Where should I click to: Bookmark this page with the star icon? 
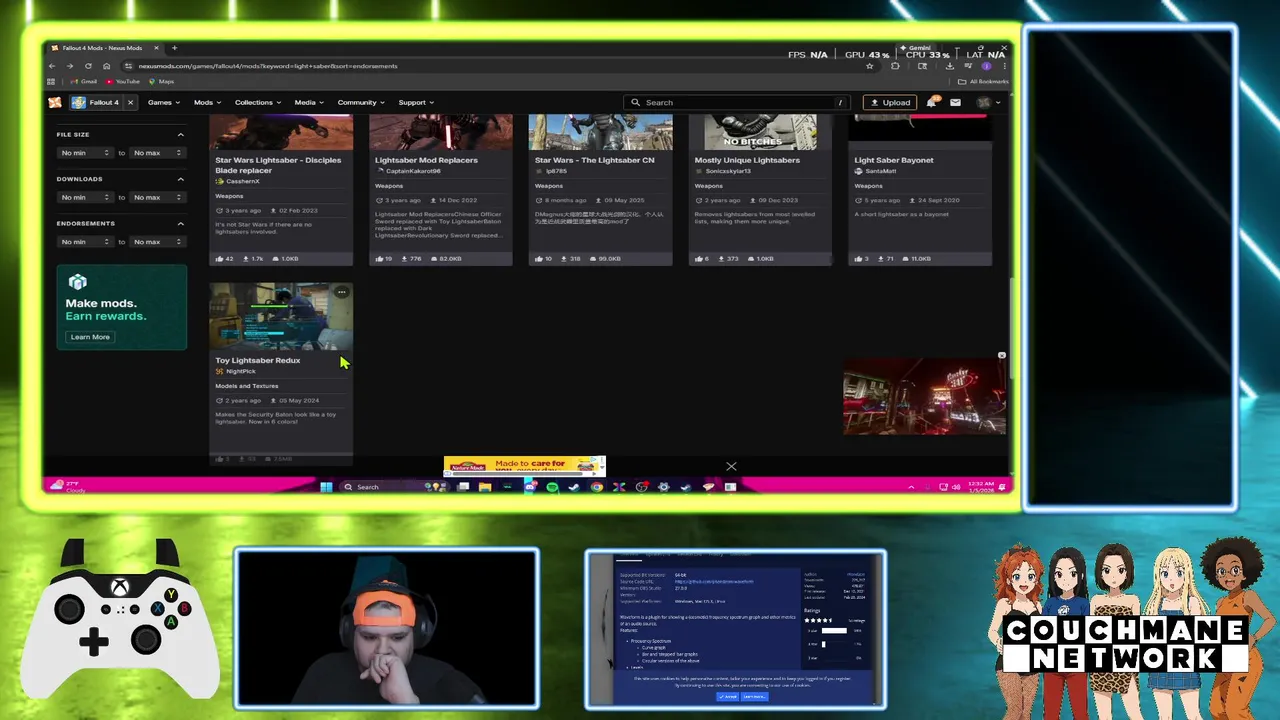click(x=870, y=66)
